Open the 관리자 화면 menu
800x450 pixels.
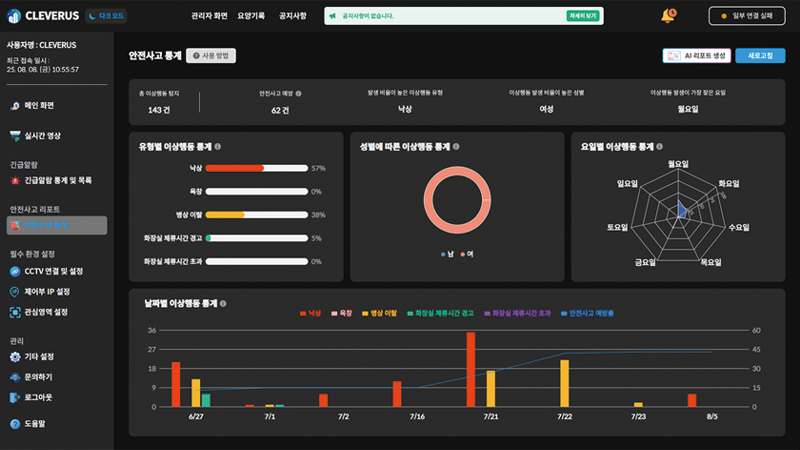click(211, 16)
